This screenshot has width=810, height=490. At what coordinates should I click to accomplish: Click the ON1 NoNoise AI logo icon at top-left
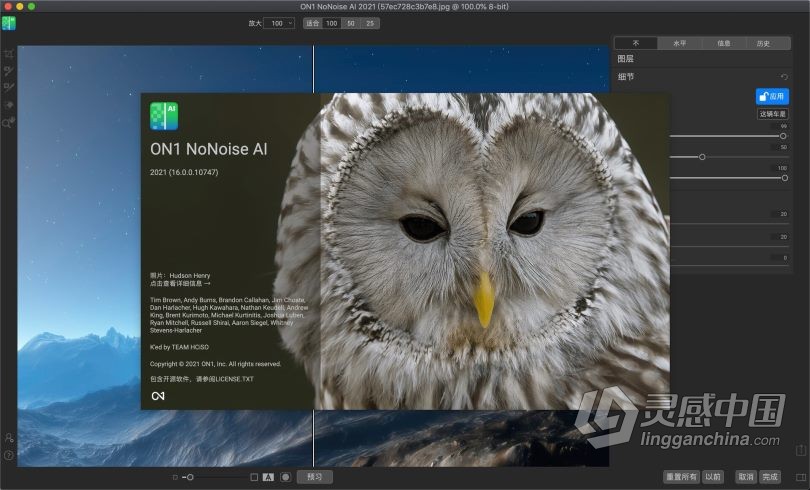pyautogui.click(x=9, y=23)
